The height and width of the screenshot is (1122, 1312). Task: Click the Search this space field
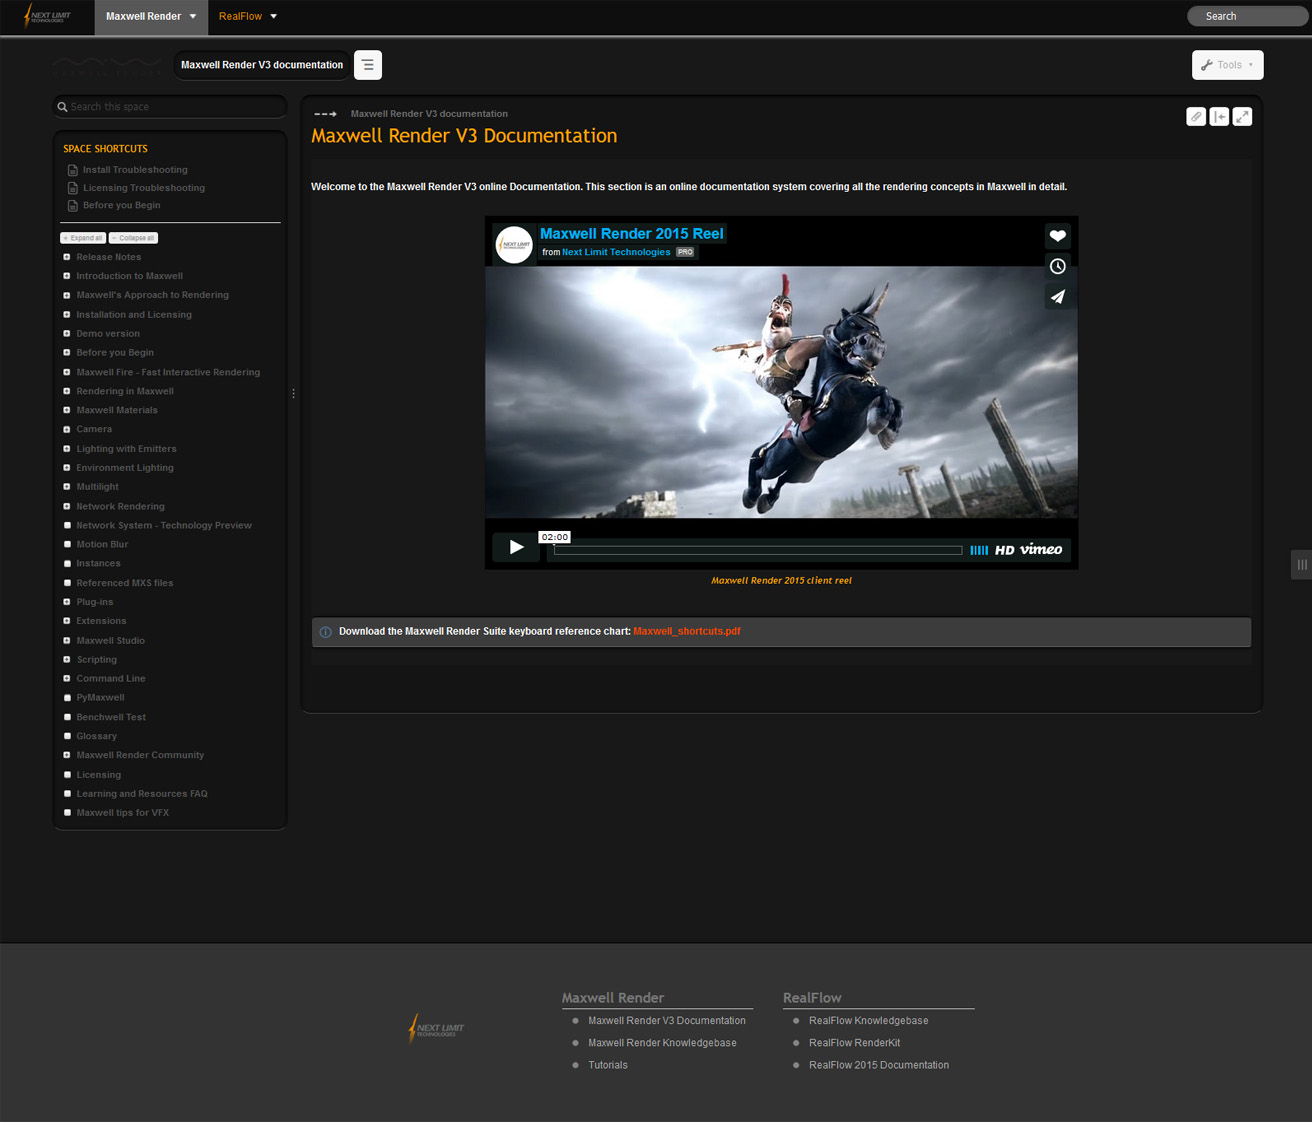pos(170,107)
